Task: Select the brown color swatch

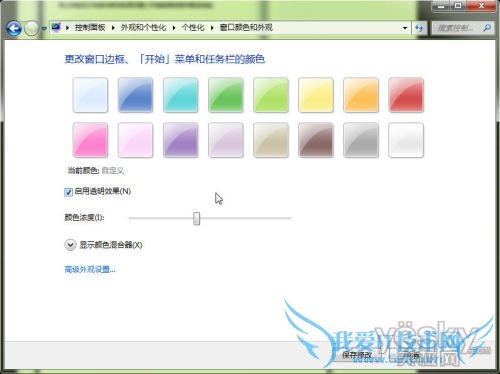Action: click(316, 140)
